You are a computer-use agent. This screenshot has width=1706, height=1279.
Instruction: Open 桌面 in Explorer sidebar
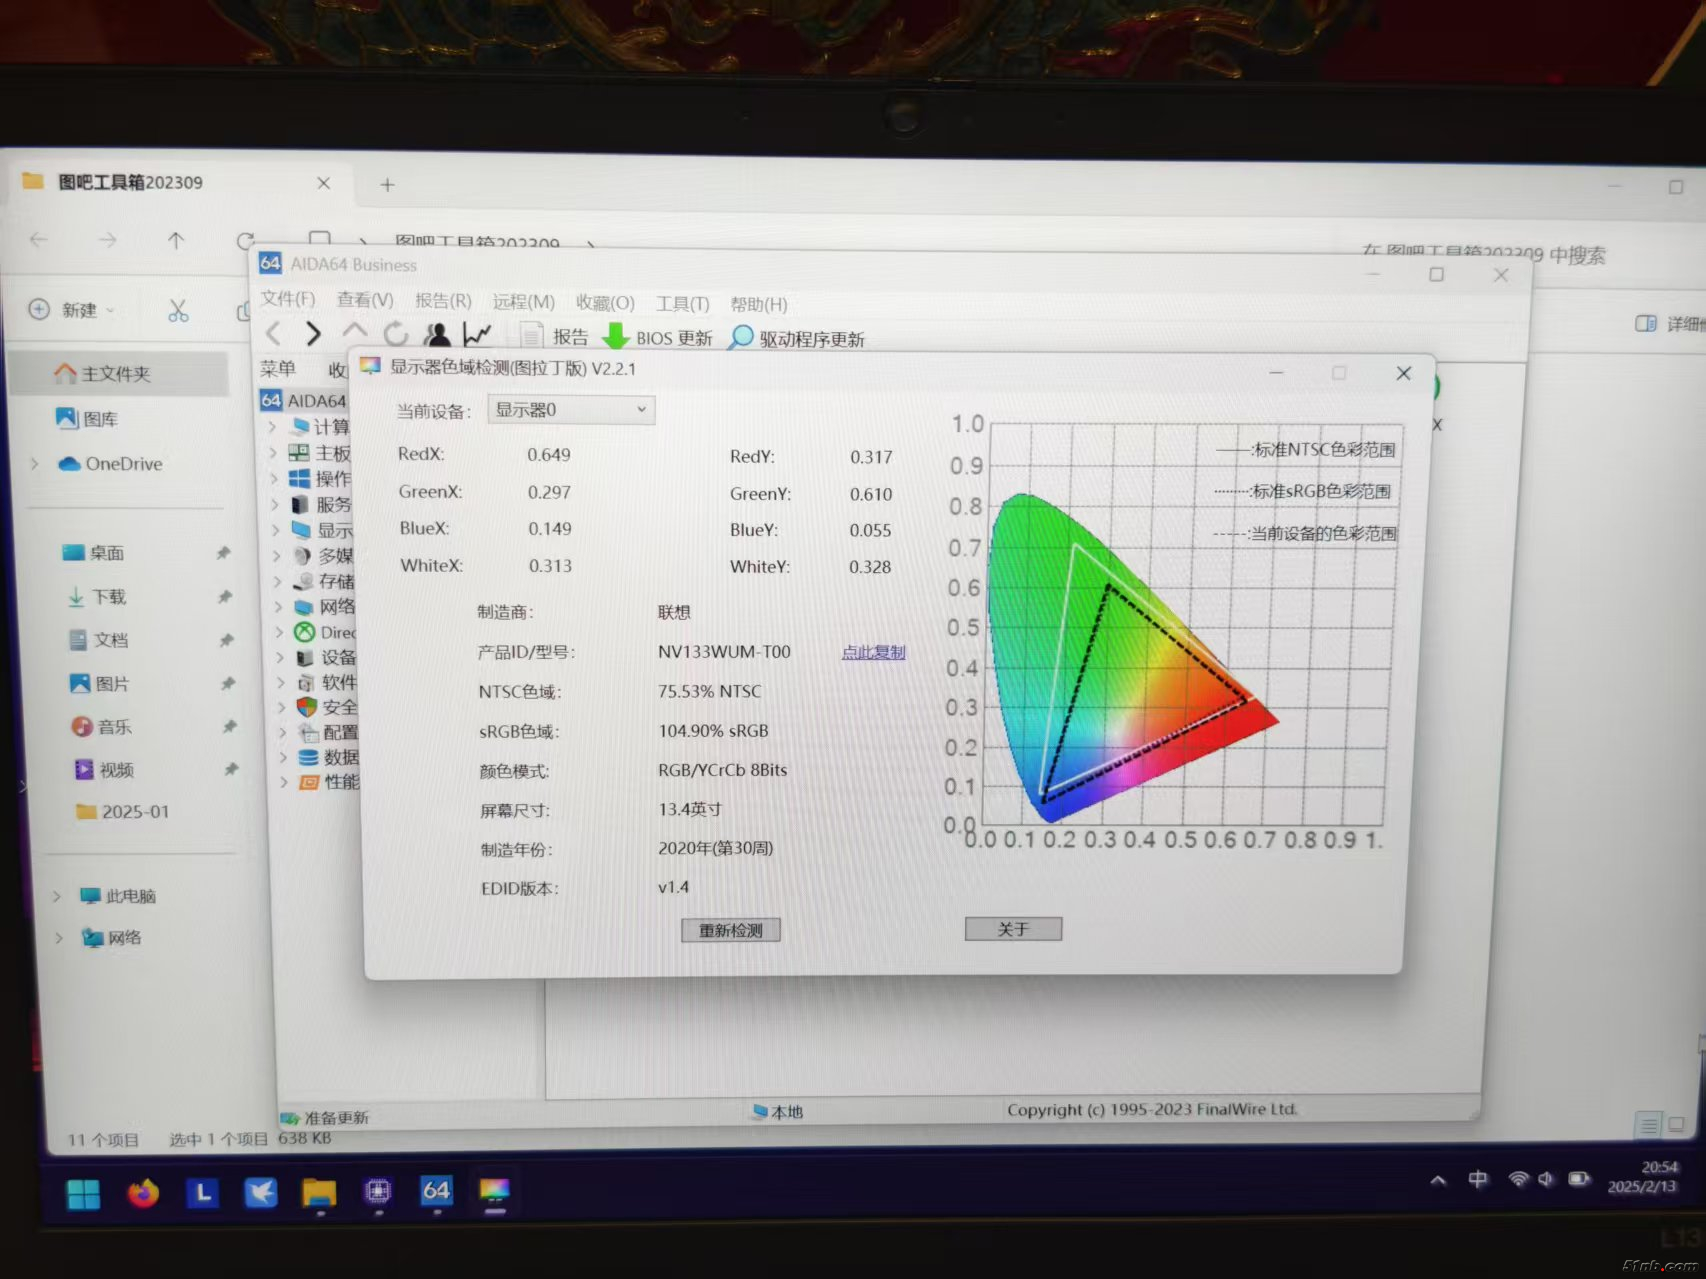pos(94,553)
